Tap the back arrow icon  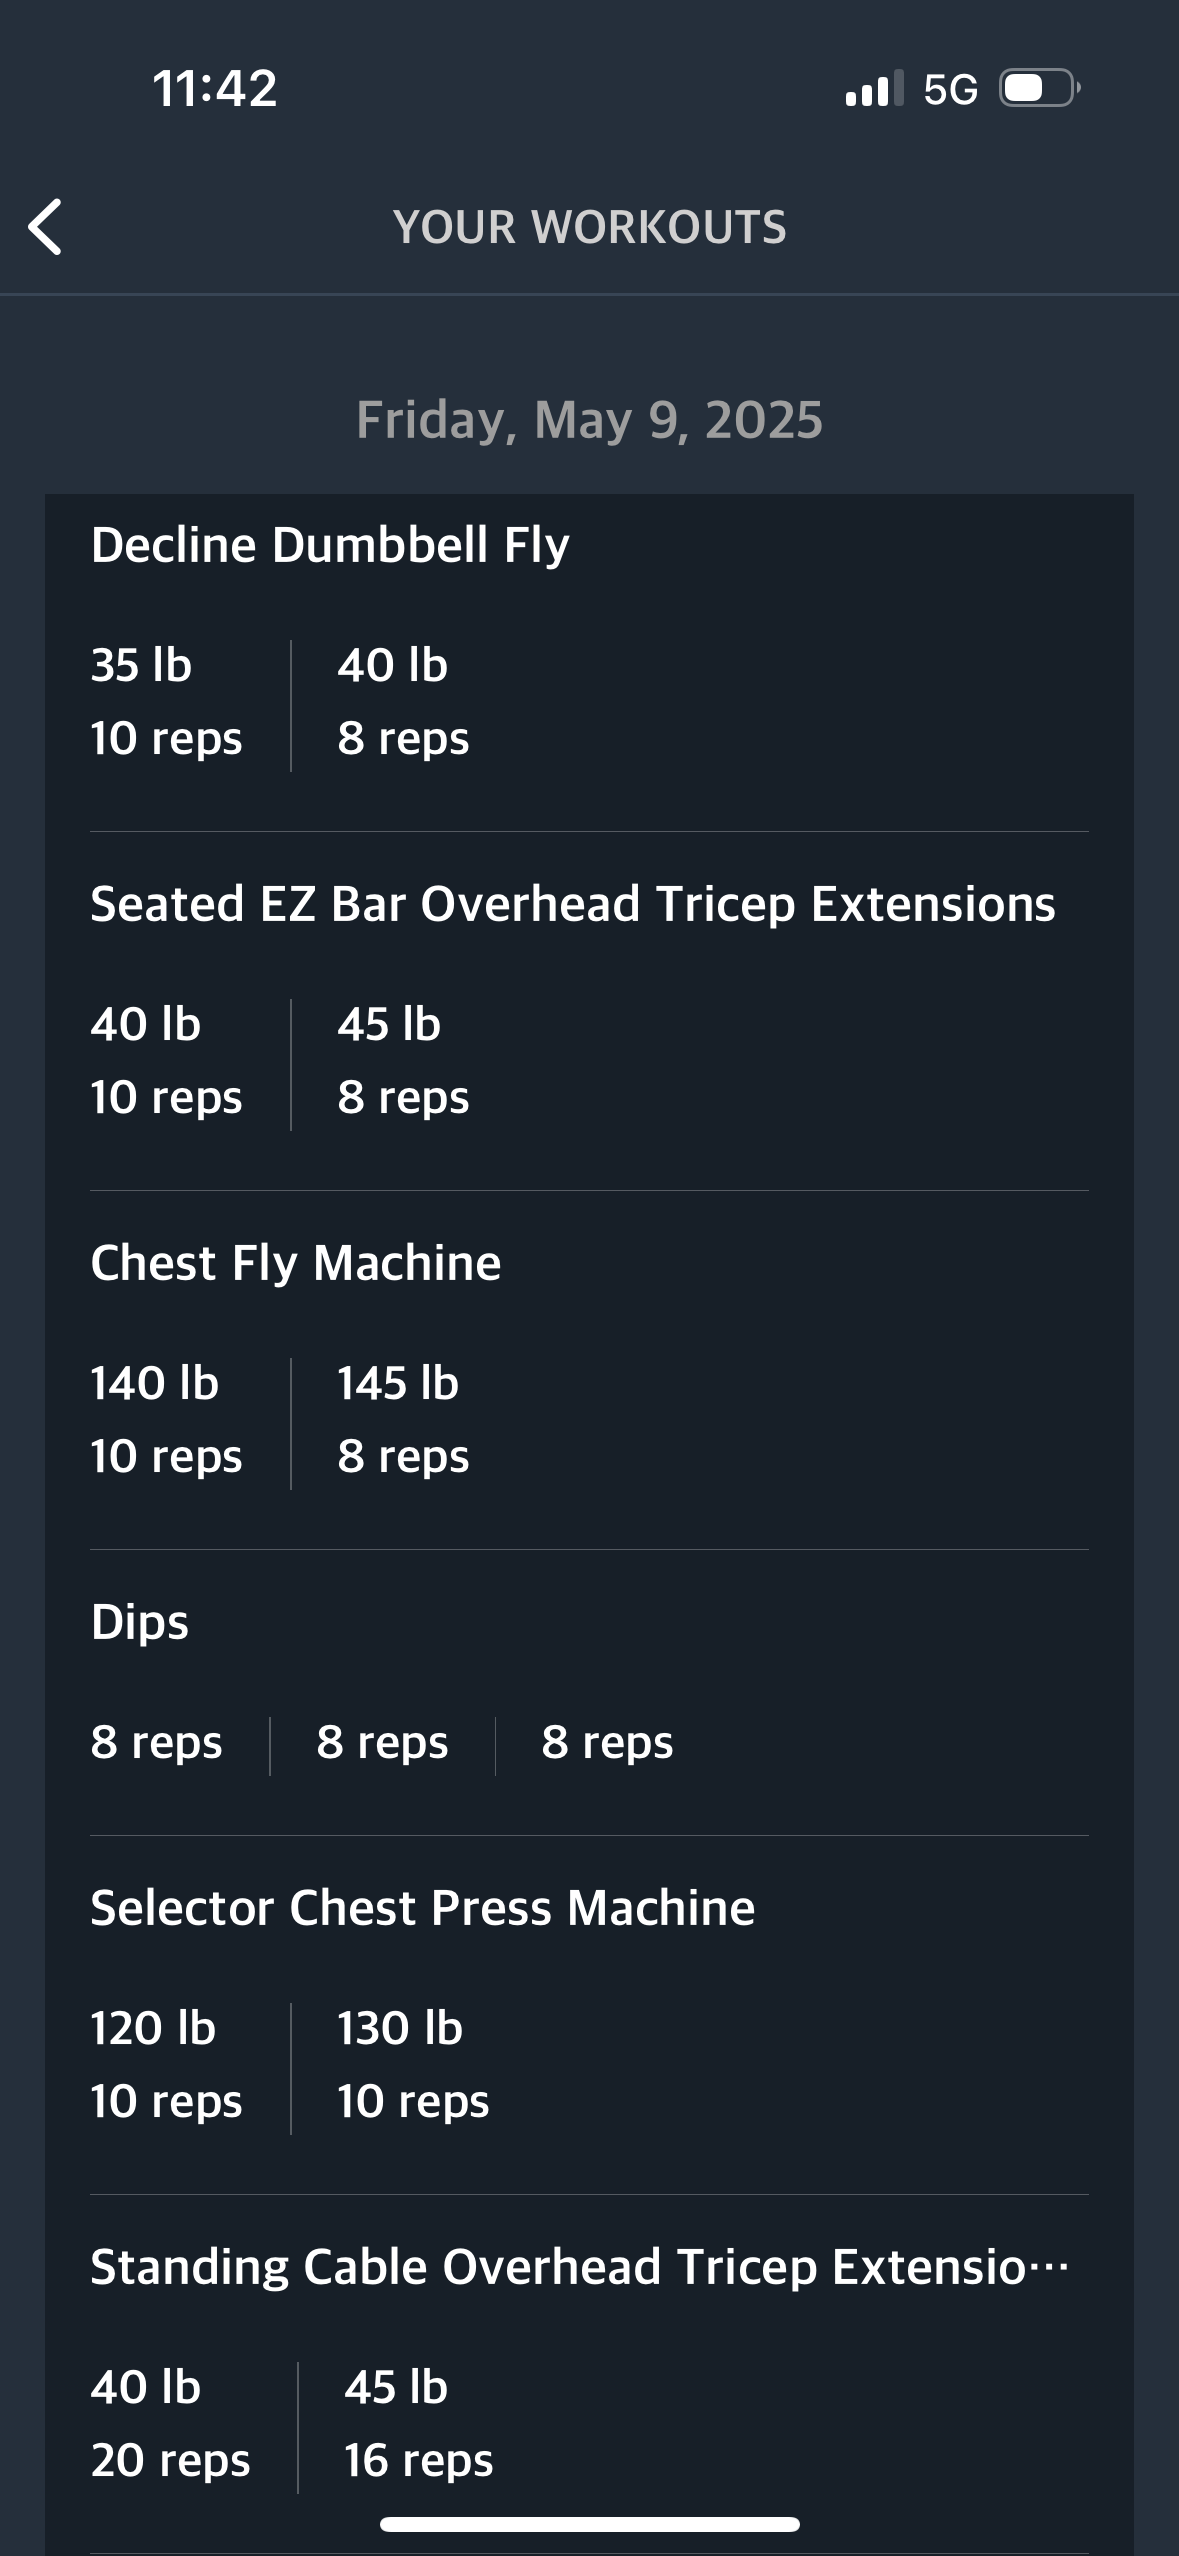(x=46, y=227)
